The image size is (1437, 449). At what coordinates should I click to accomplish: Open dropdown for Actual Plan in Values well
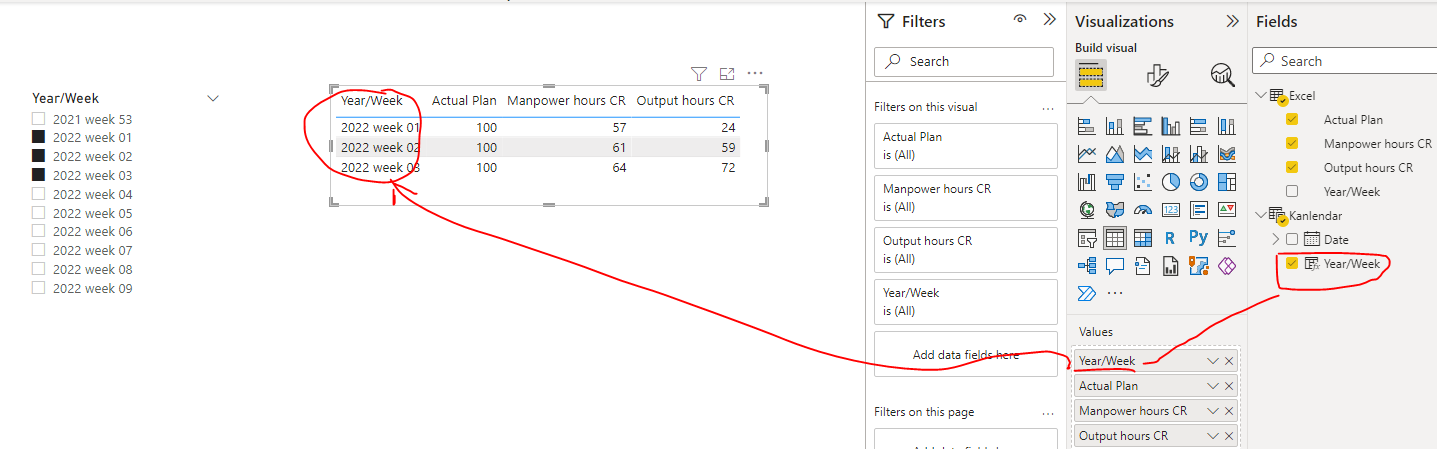pos(1213,385)
